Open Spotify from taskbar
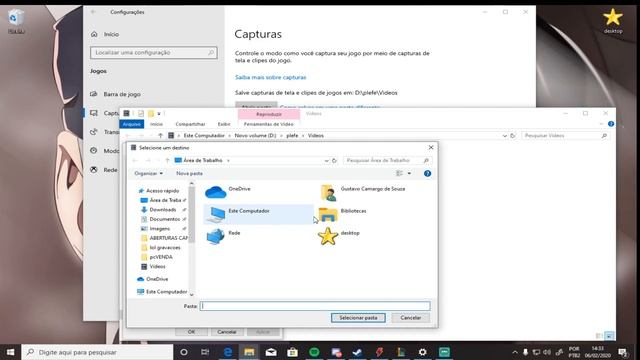The height and width of the screenshot is (360, 640). point(314,352)
